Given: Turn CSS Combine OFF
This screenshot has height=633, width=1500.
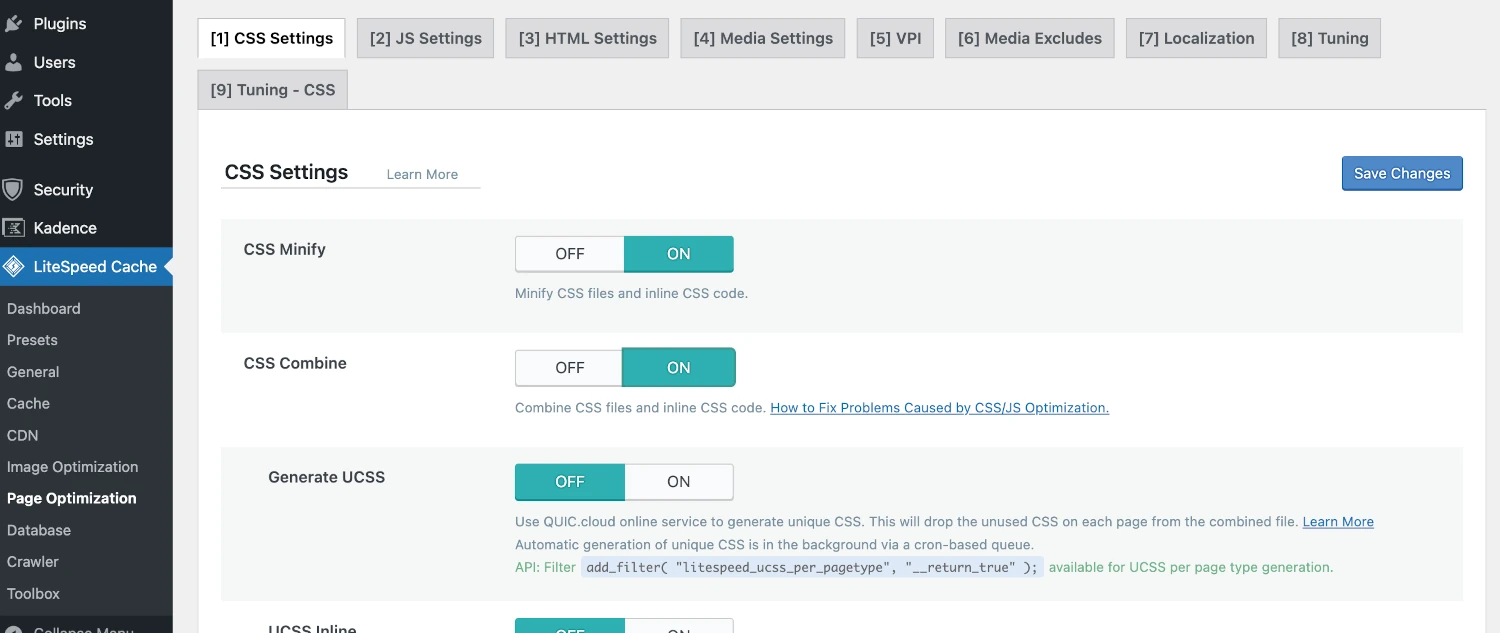Looking at the screenshot, I should (570, 367).
